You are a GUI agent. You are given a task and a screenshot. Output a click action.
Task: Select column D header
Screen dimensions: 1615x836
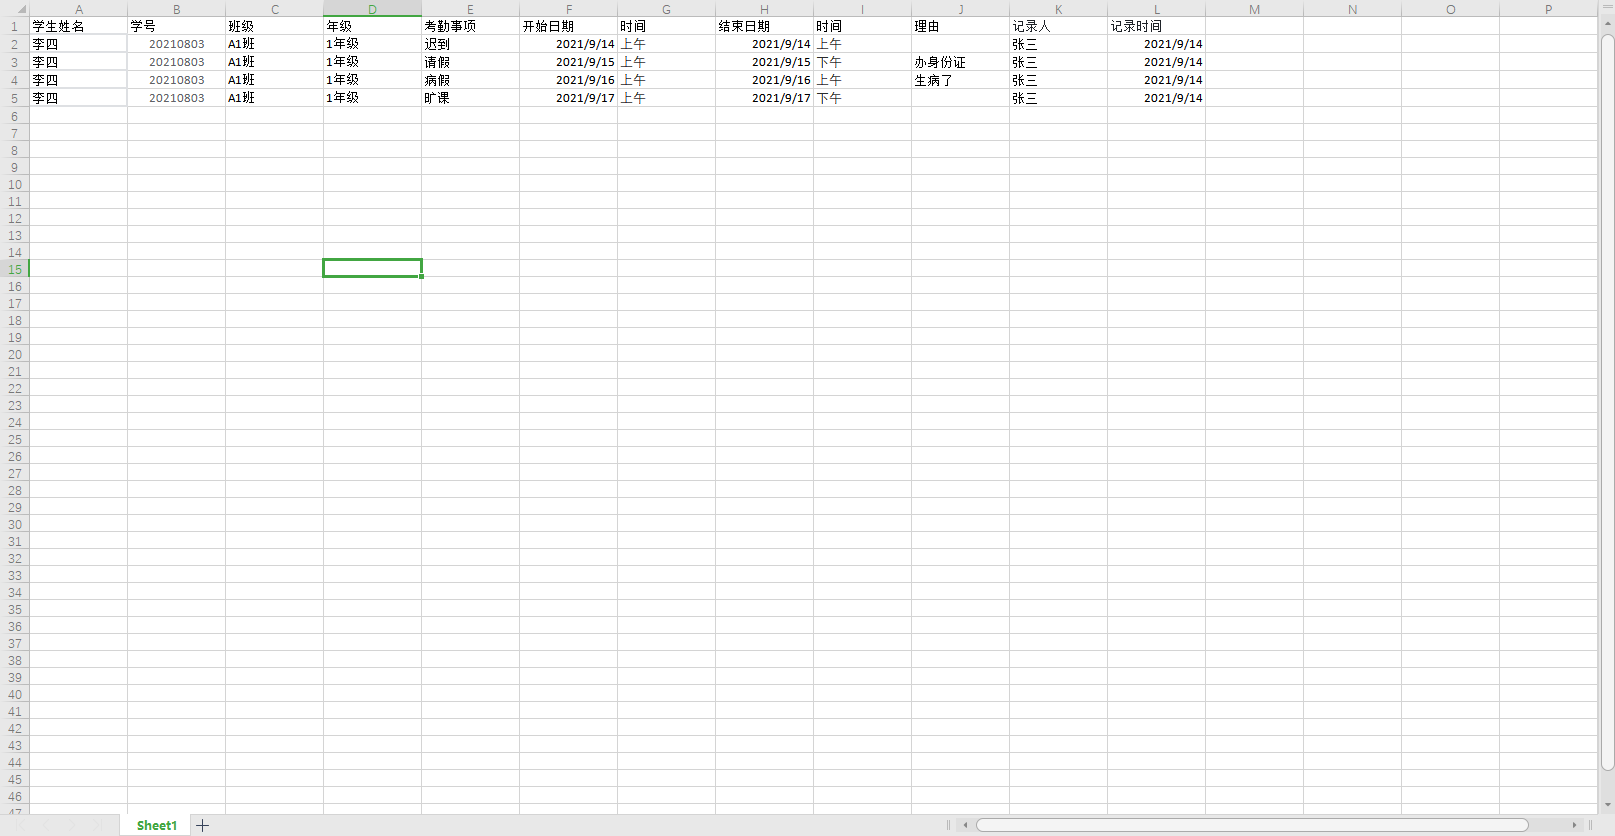(x=372, y=9)
